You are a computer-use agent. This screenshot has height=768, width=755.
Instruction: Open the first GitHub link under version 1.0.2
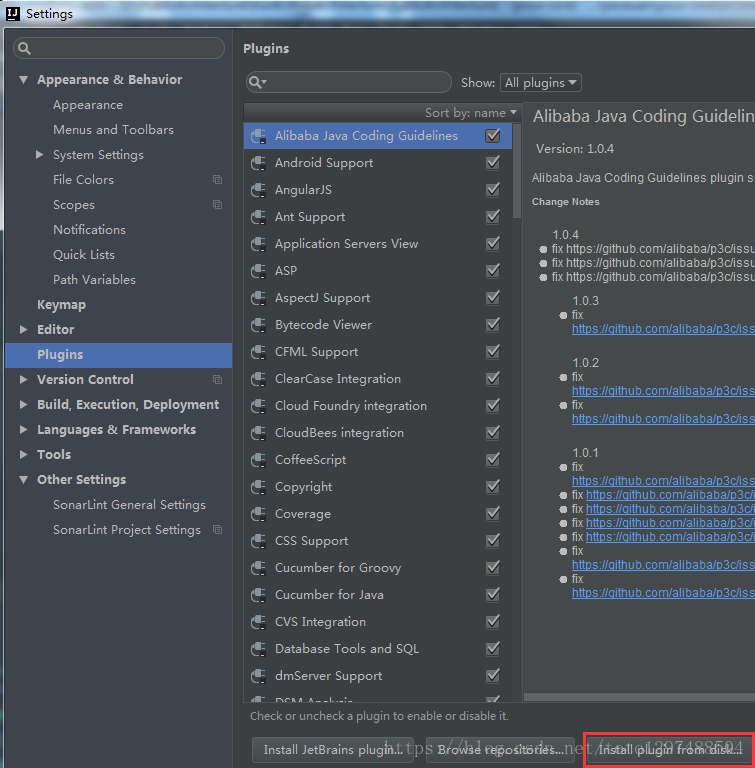tap(663, 391)
